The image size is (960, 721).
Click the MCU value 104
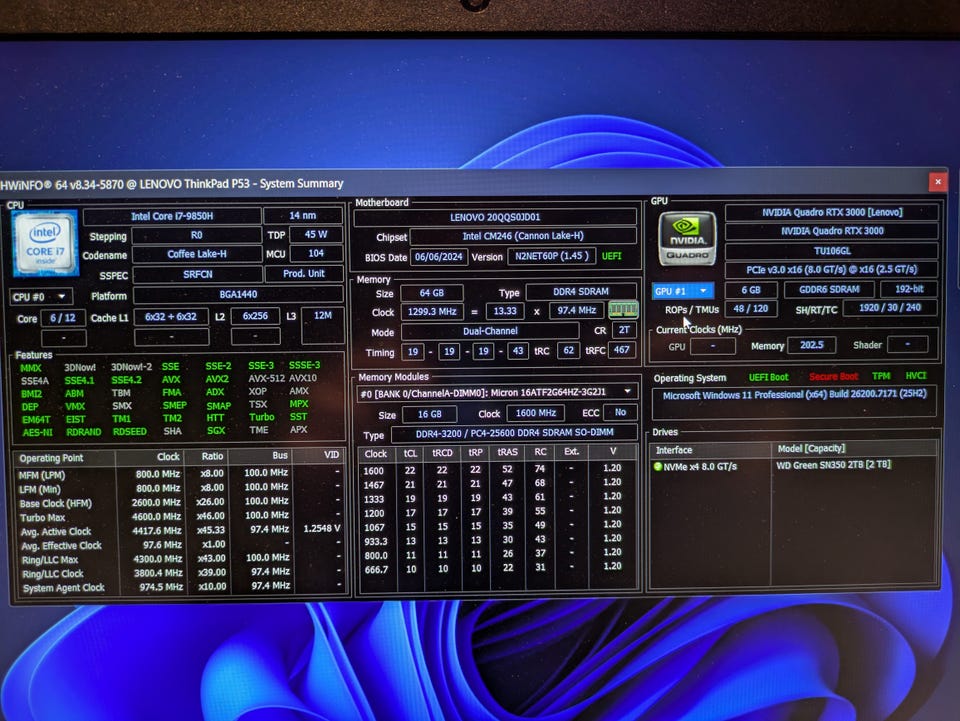point(316,253)
